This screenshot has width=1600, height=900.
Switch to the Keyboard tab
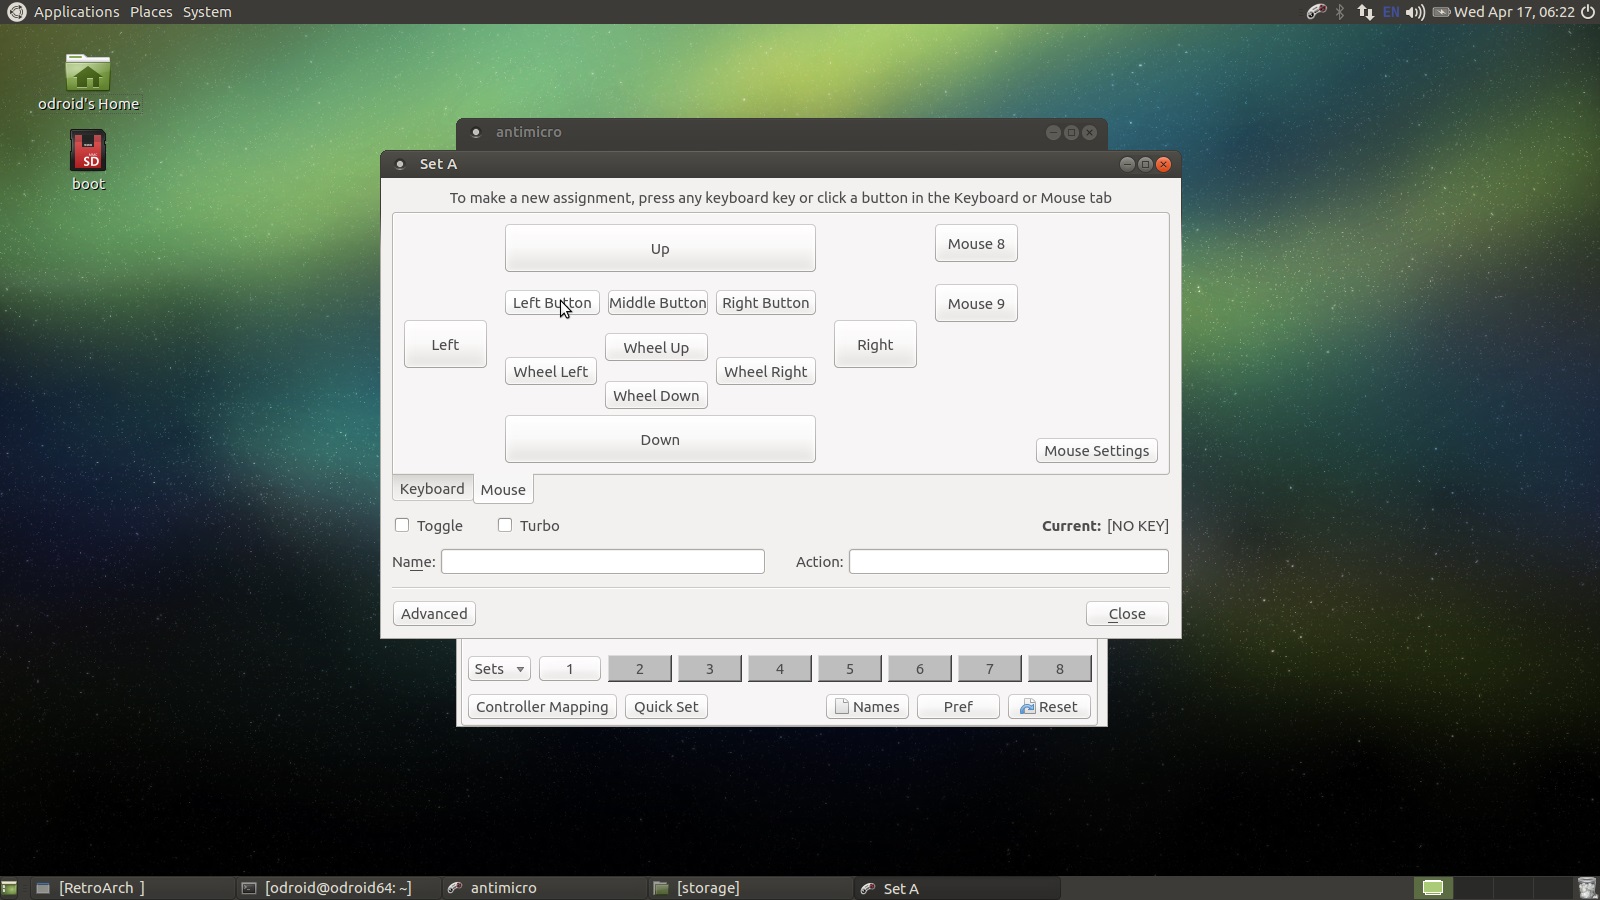[x=432, y=489]
